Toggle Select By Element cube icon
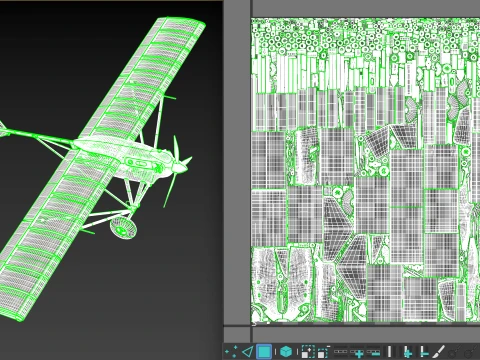 pyautogui.click(x=286, y=352)
